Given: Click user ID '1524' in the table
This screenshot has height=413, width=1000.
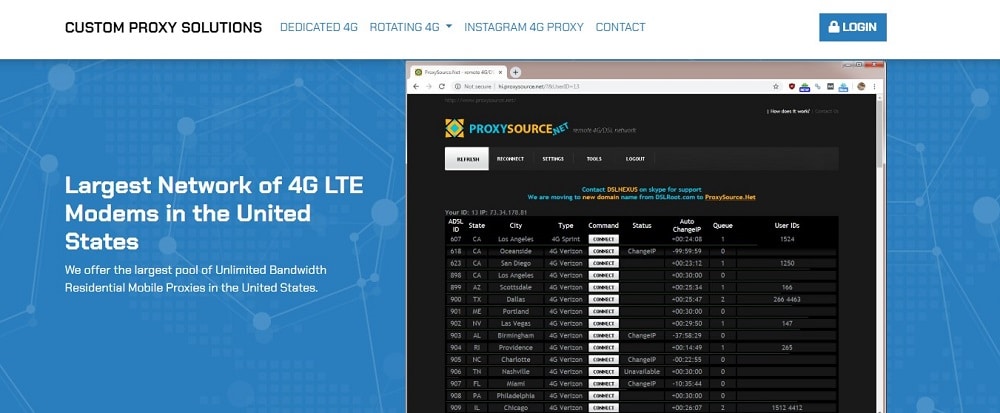Looking at the screenshot, I should tap(787, 239).
